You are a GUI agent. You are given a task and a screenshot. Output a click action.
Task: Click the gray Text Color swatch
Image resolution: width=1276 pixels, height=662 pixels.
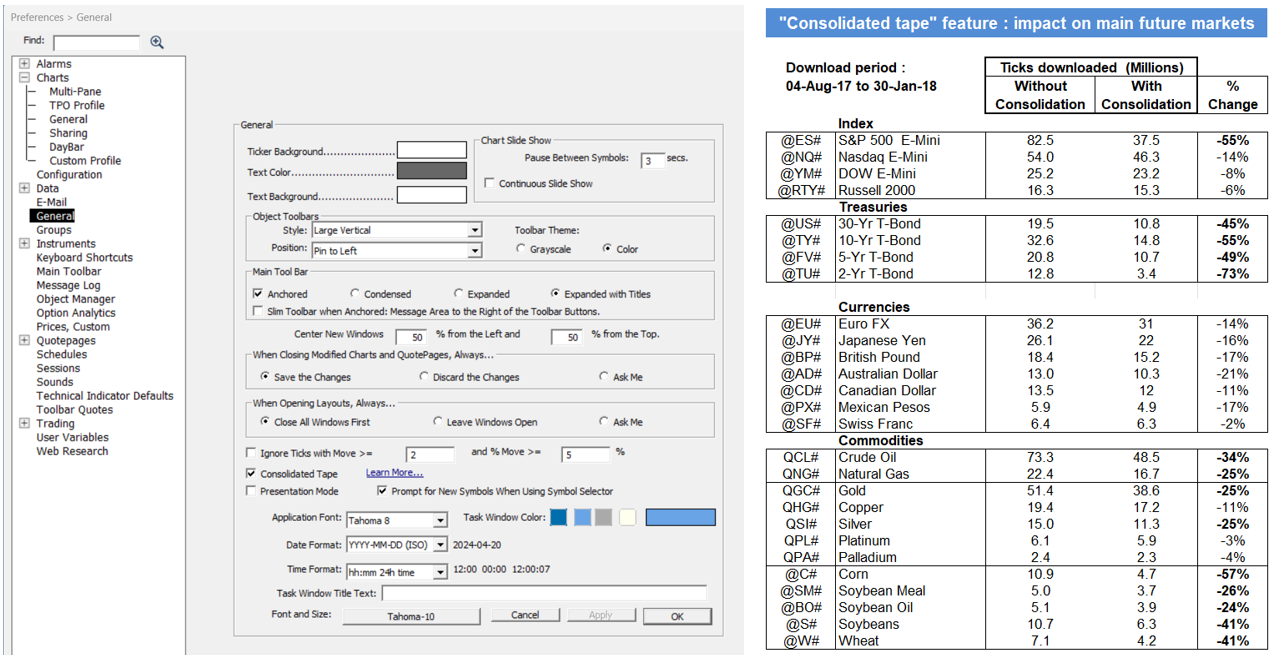click(x=432, y=171)
